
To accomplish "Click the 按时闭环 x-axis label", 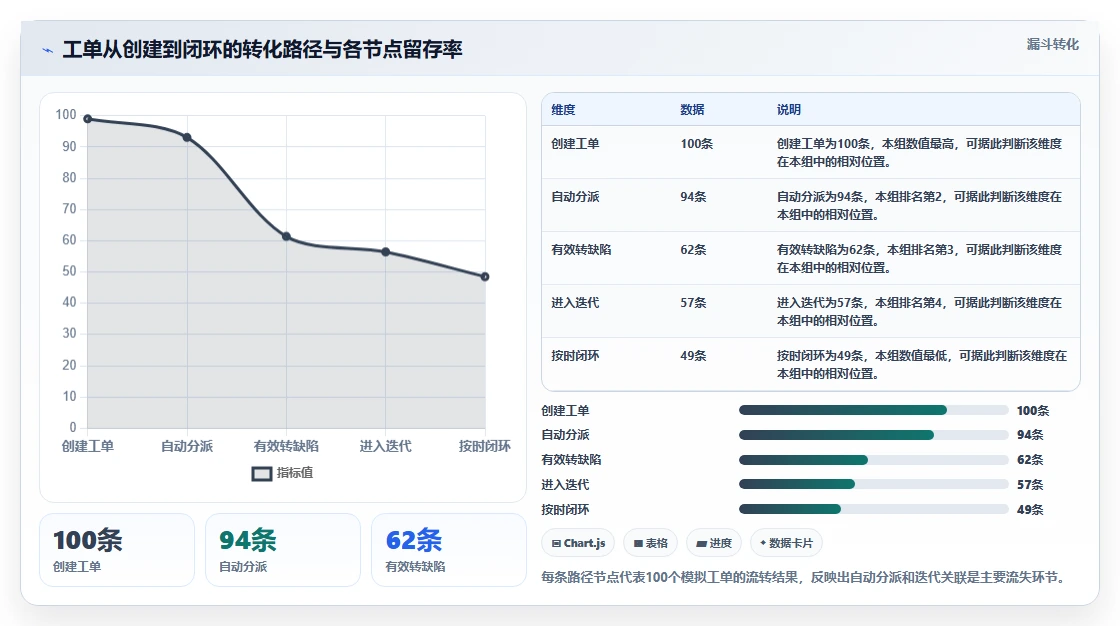I will (x=485, y=446).
